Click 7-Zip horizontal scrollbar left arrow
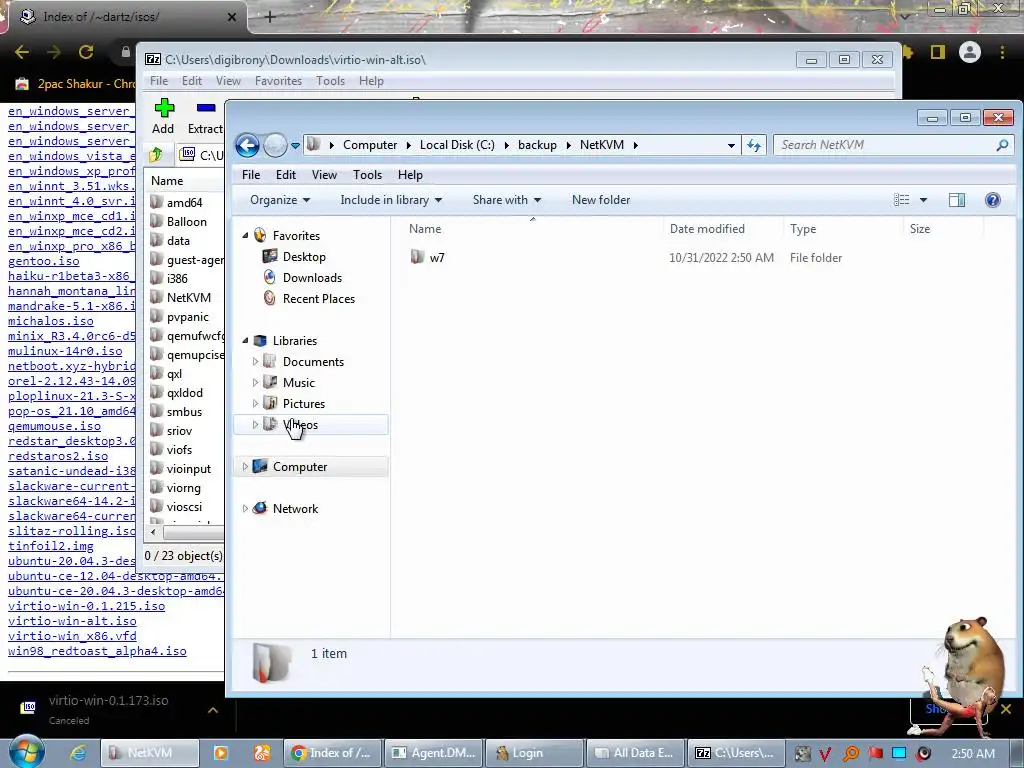This screenshot has width=1024, height=768. pyautogui.click(x=153, y=533)
